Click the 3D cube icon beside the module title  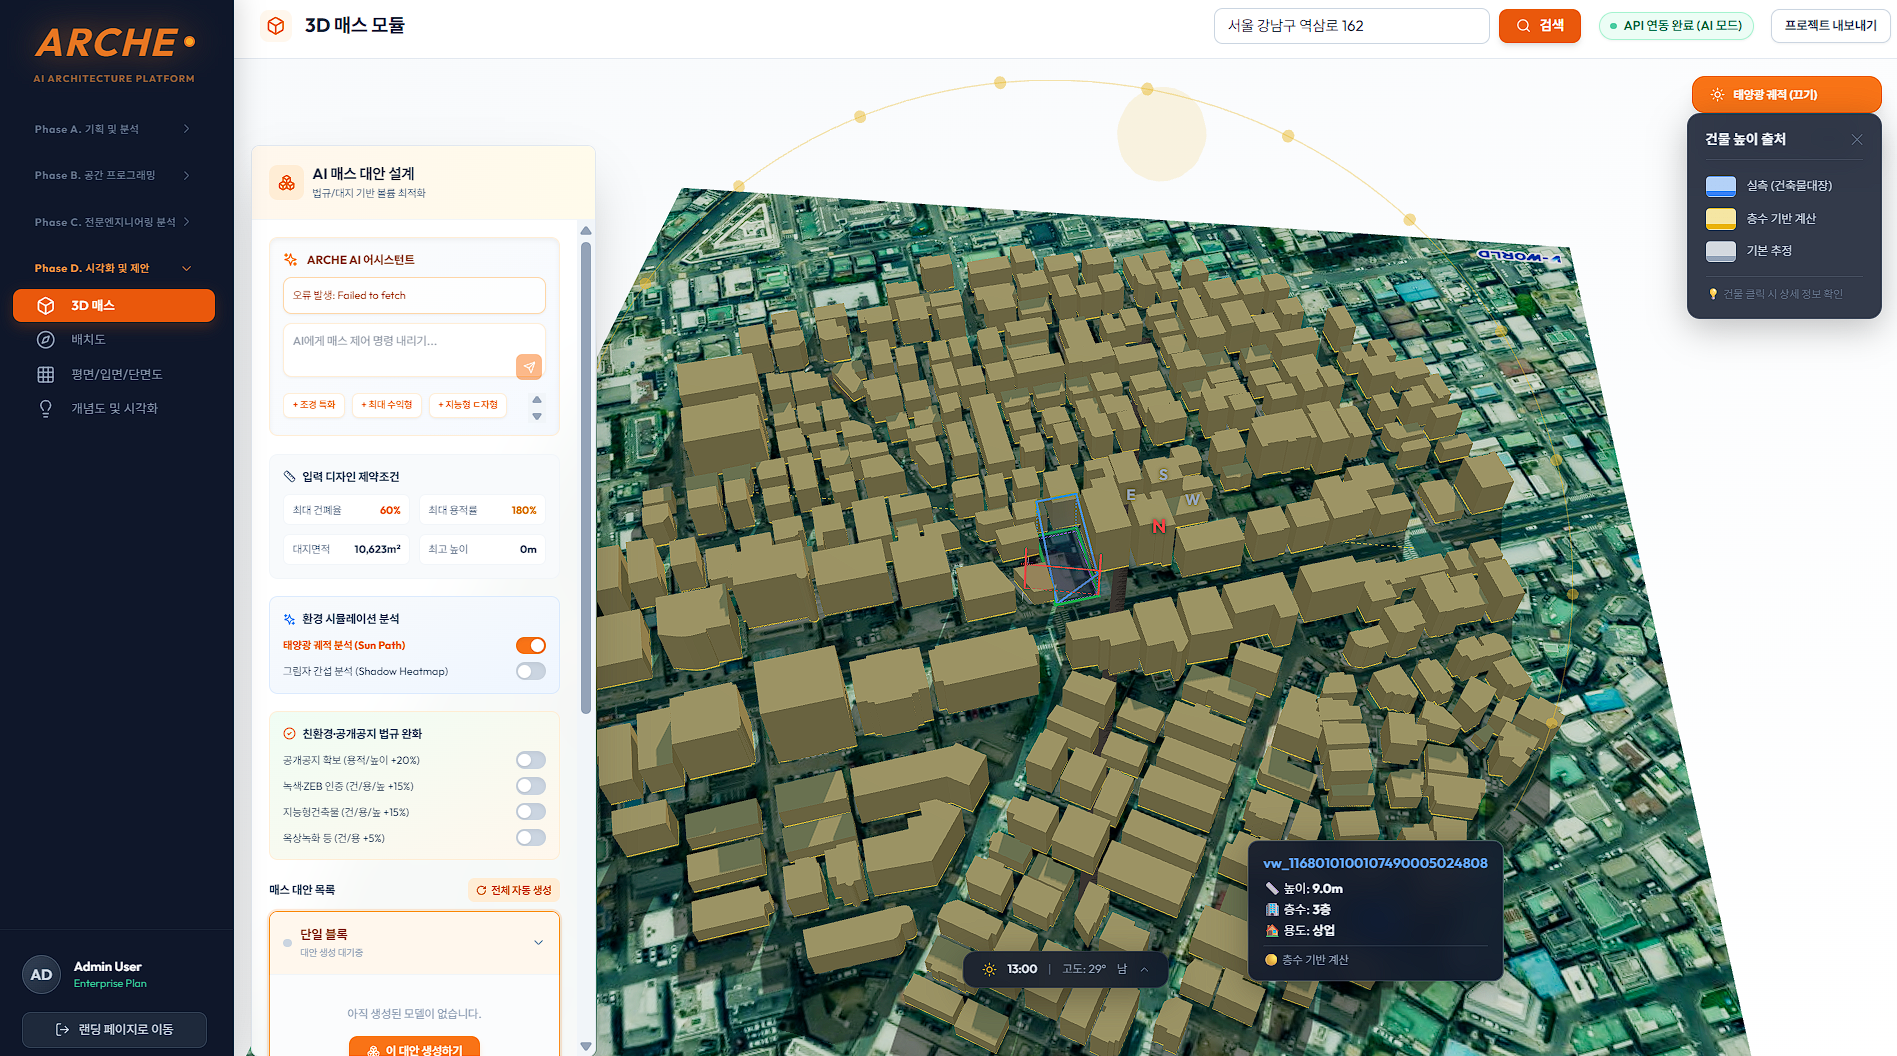[276, 26]
